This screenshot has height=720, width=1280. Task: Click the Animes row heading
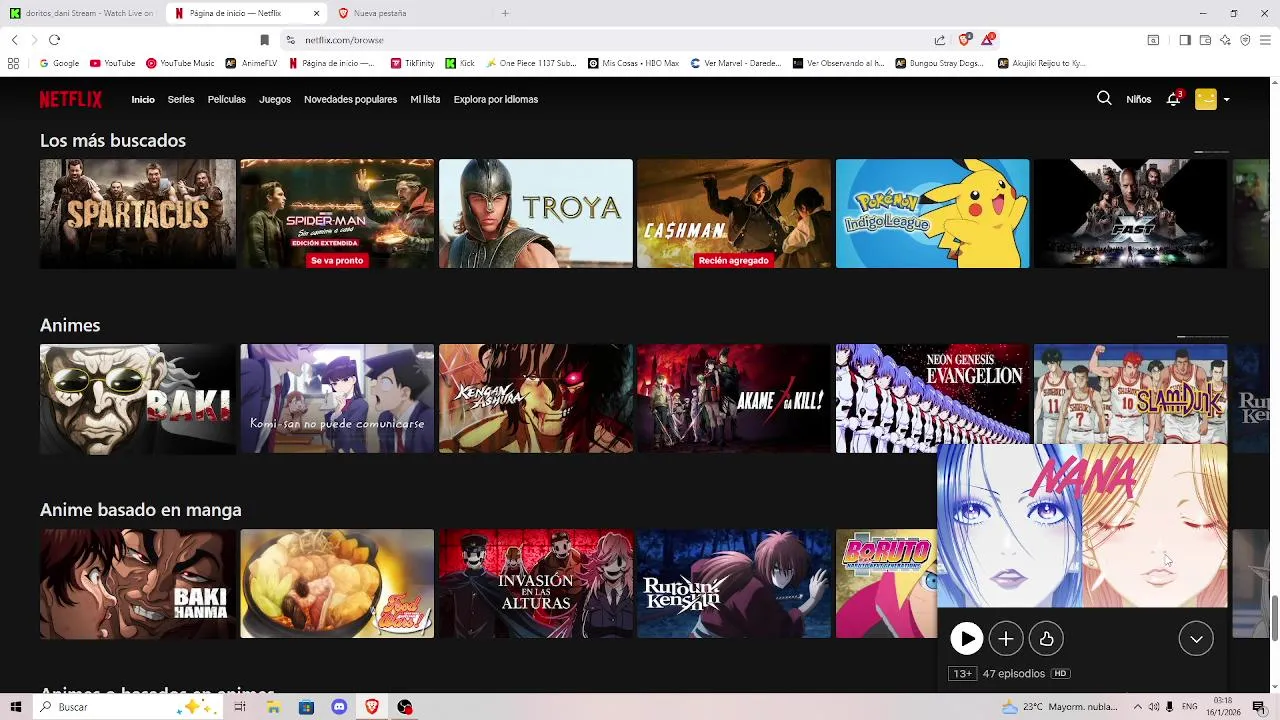[70, 325]
